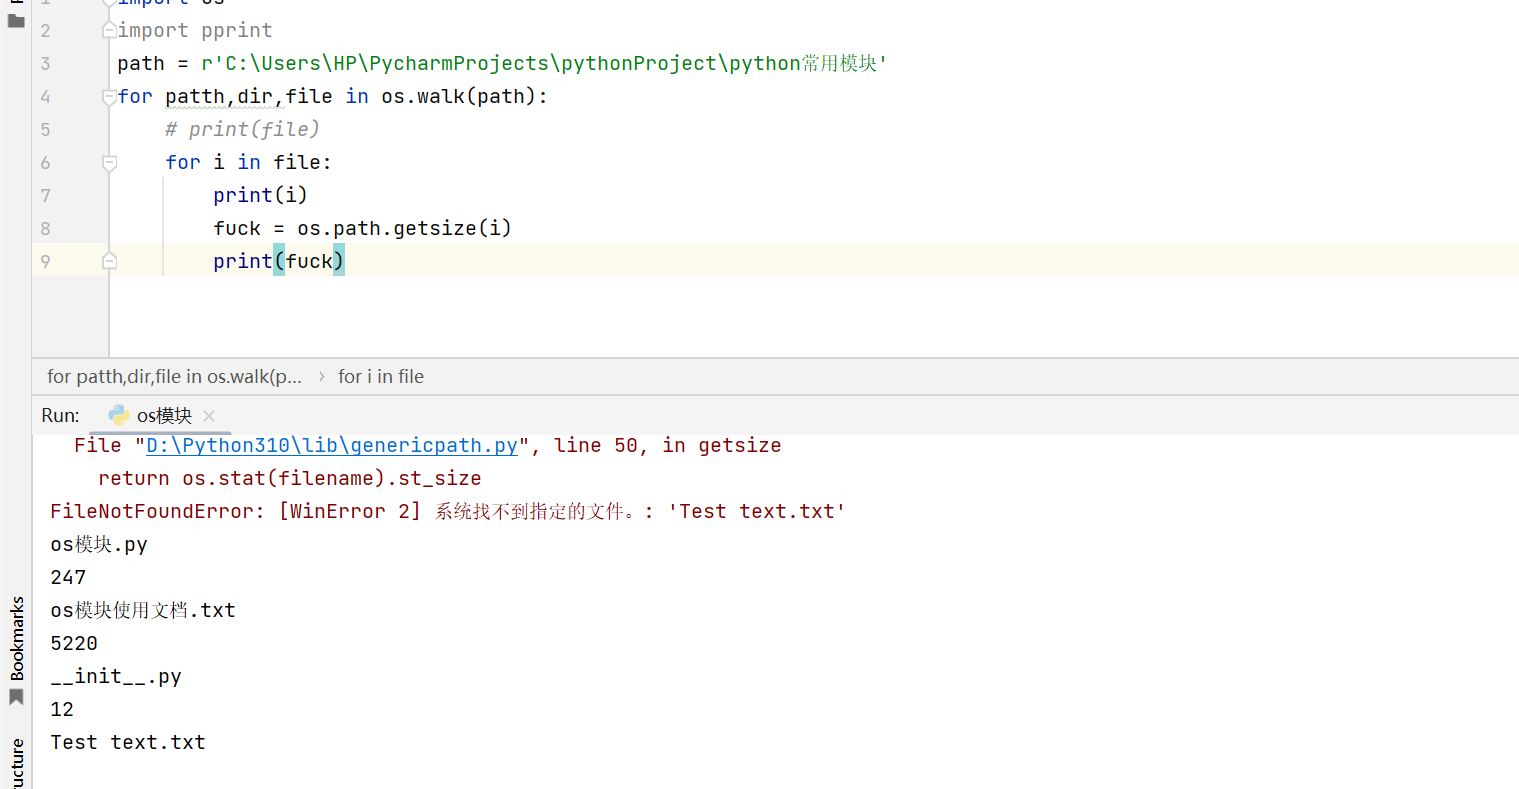Place cursor on 'import pprint' line

[195, 30]
